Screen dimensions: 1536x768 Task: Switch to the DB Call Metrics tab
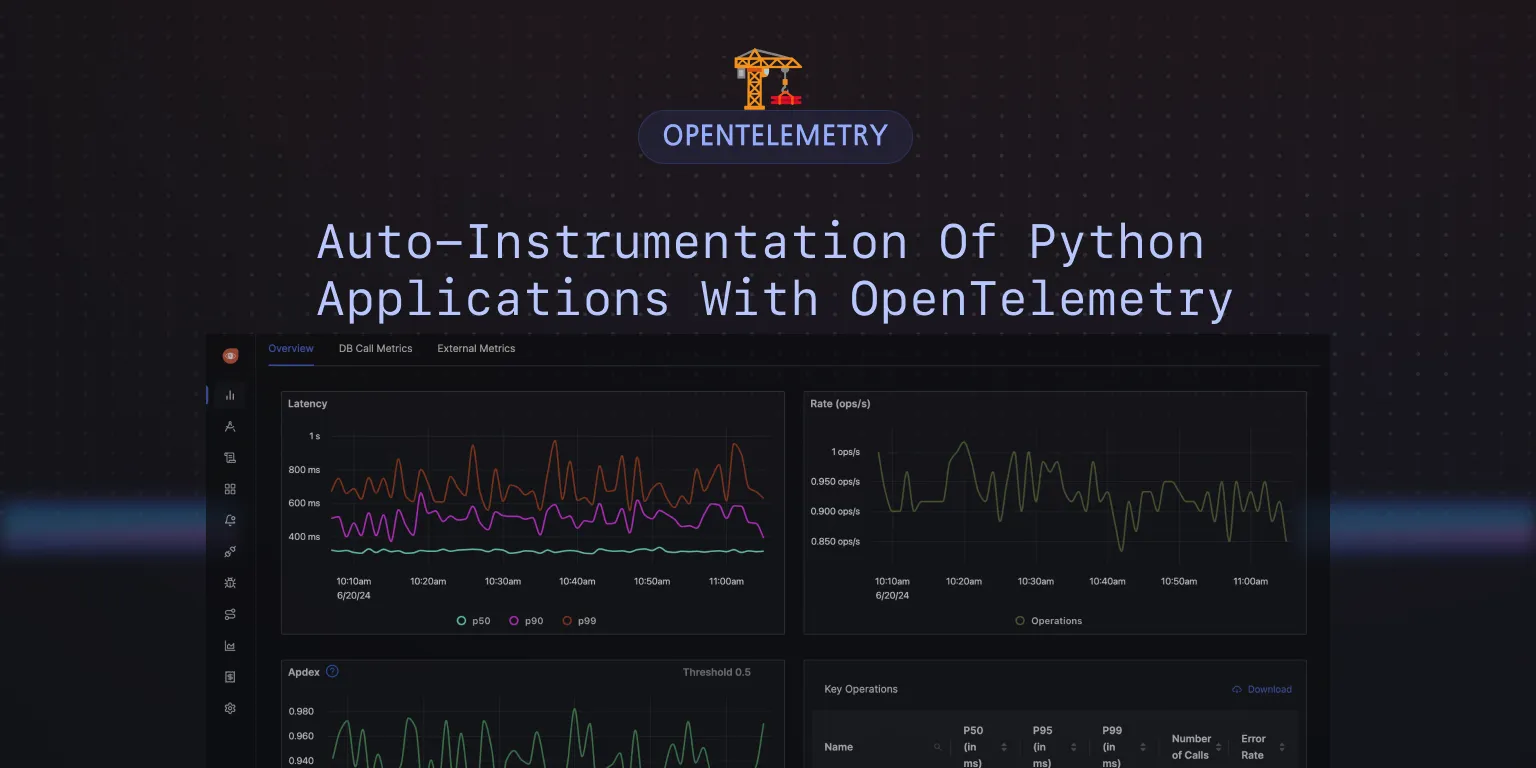coord(376,348)
